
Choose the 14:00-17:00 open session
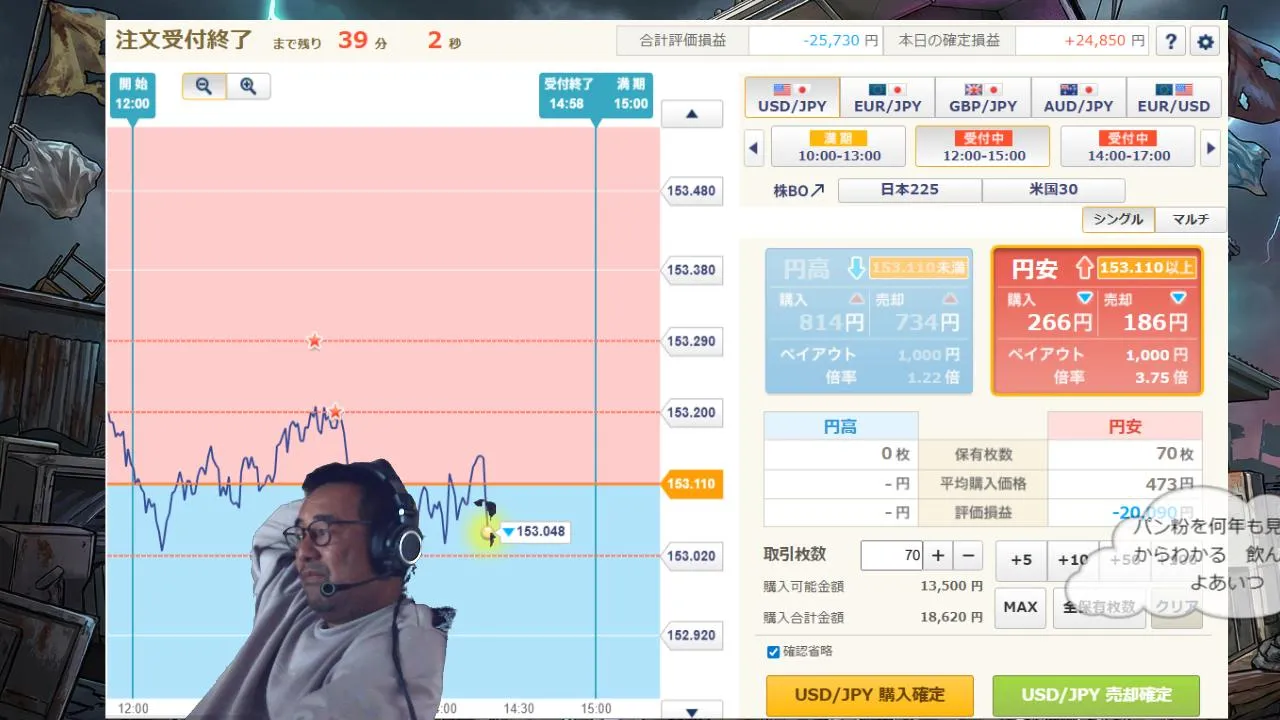tap(1128, 146)
